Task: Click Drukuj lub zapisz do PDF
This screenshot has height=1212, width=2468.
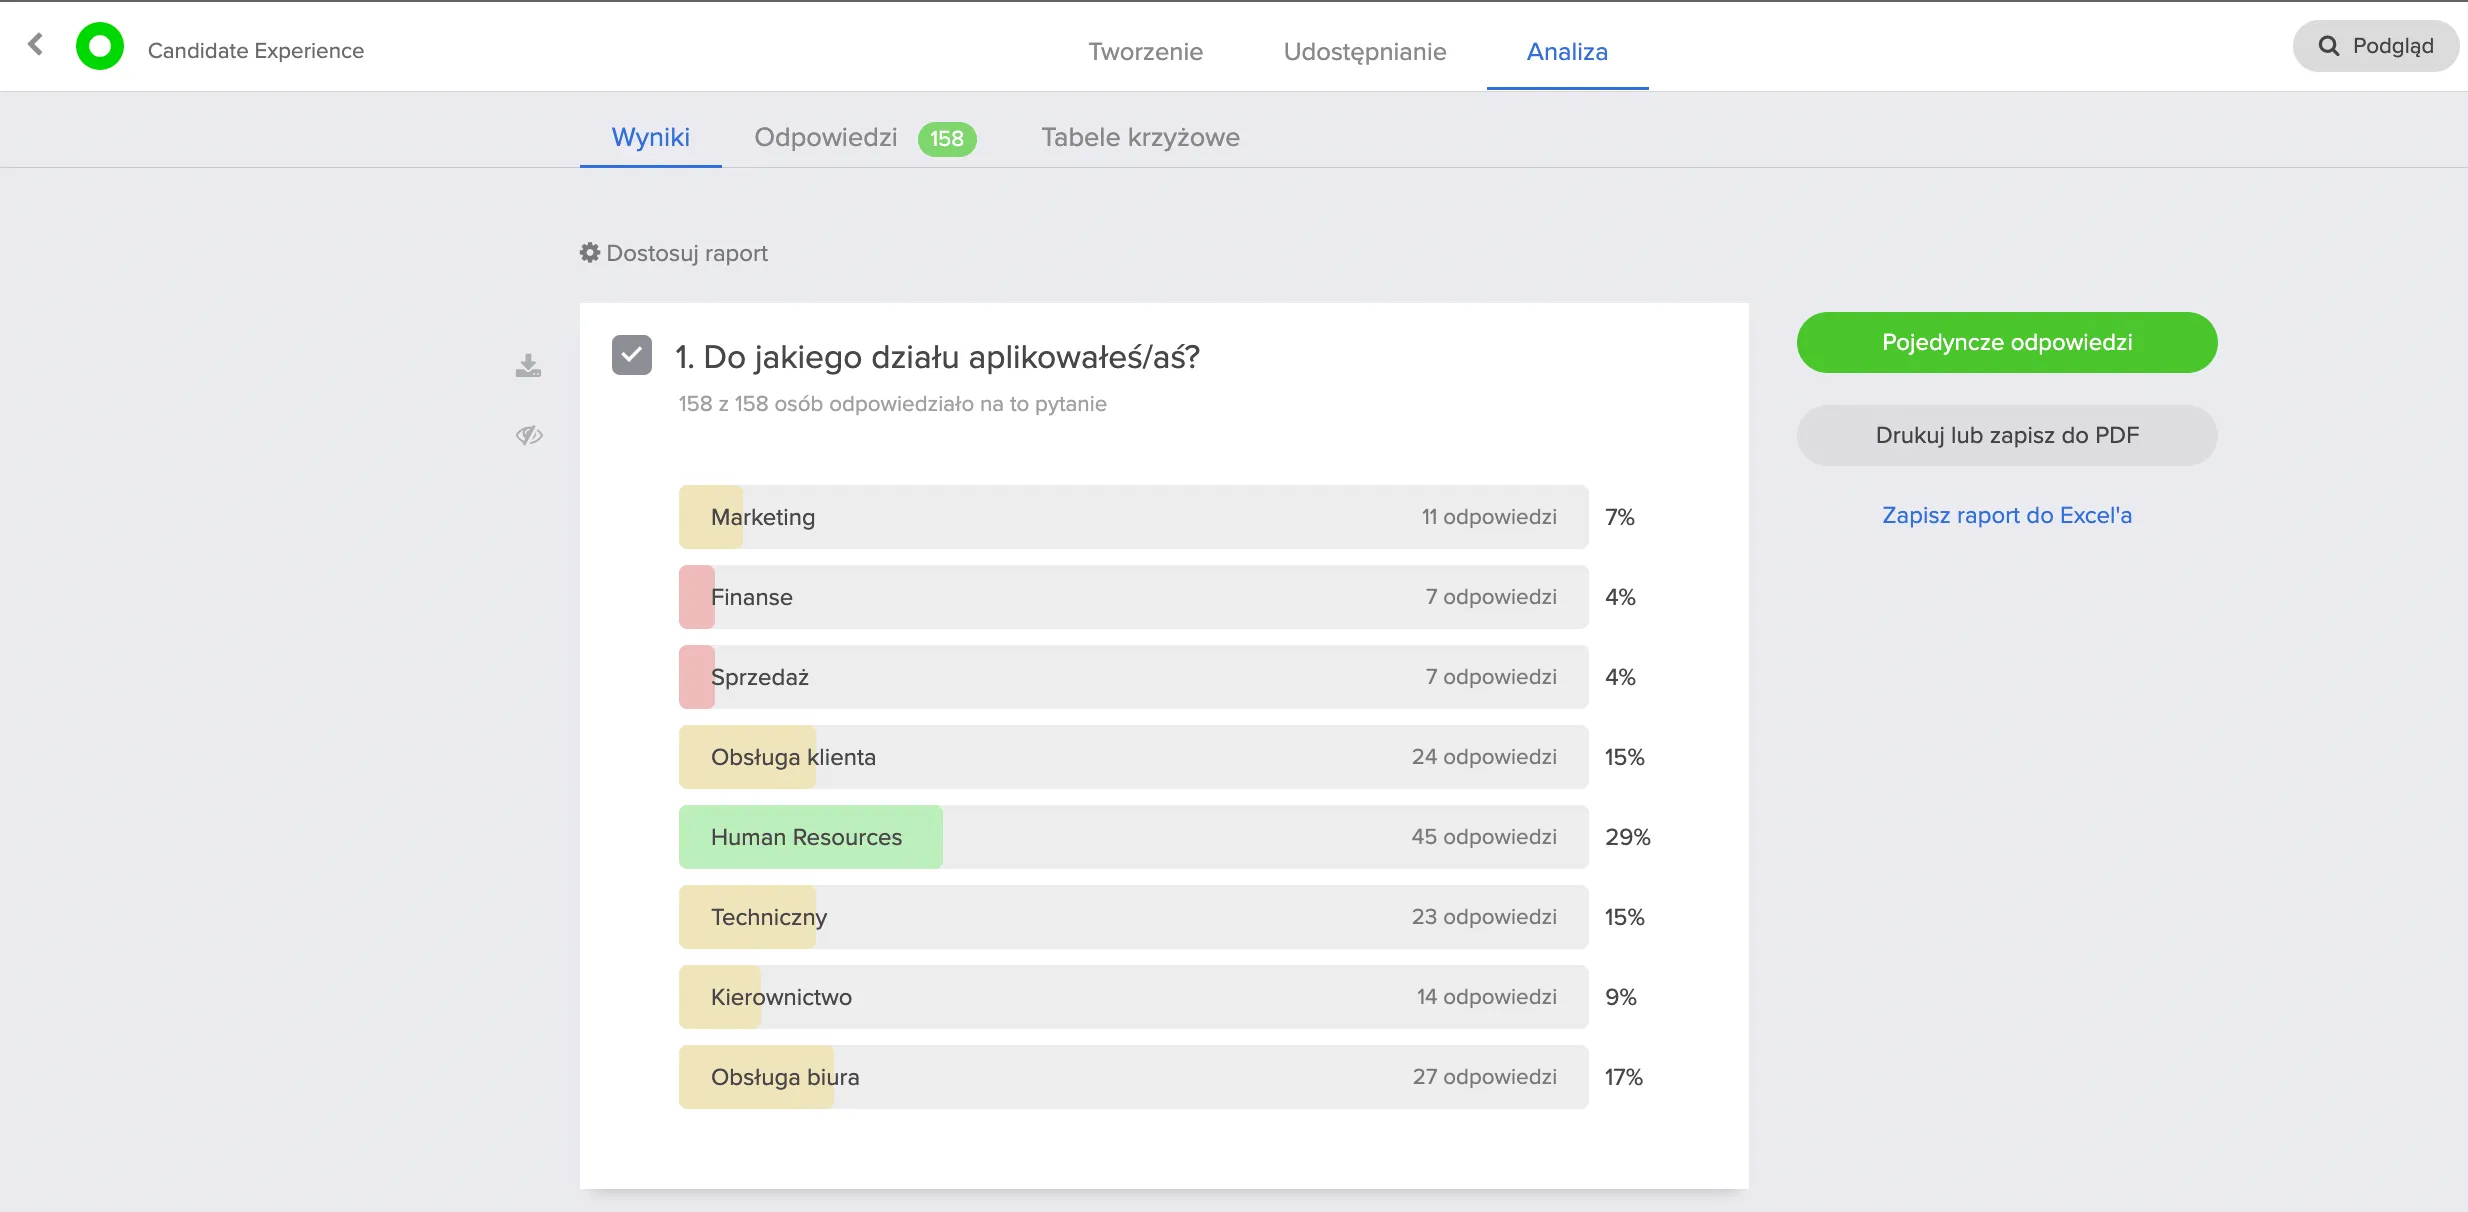Action: click(2007, 435)
